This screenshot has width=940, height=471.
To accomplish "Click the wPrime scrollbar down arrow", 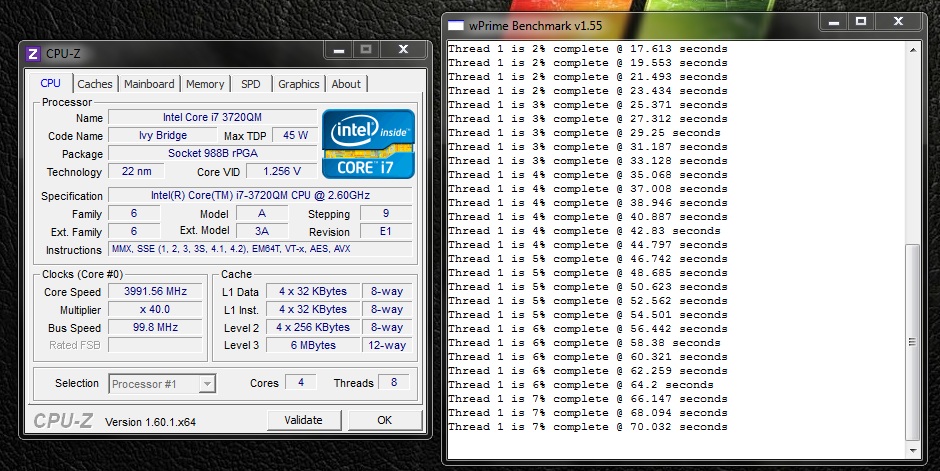I will [913, 451].
